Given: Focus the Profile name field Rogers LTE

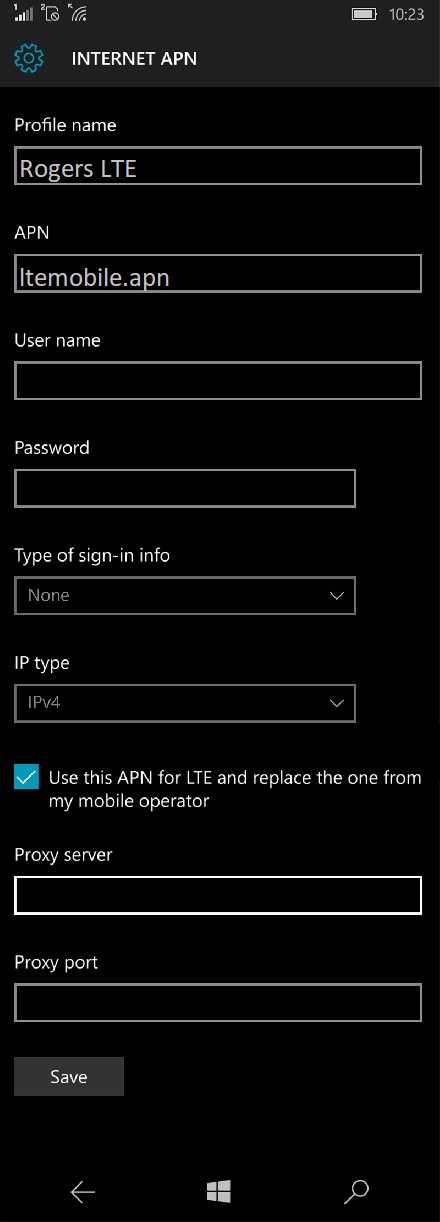Looking at the screenshot, I should (218, 167).
